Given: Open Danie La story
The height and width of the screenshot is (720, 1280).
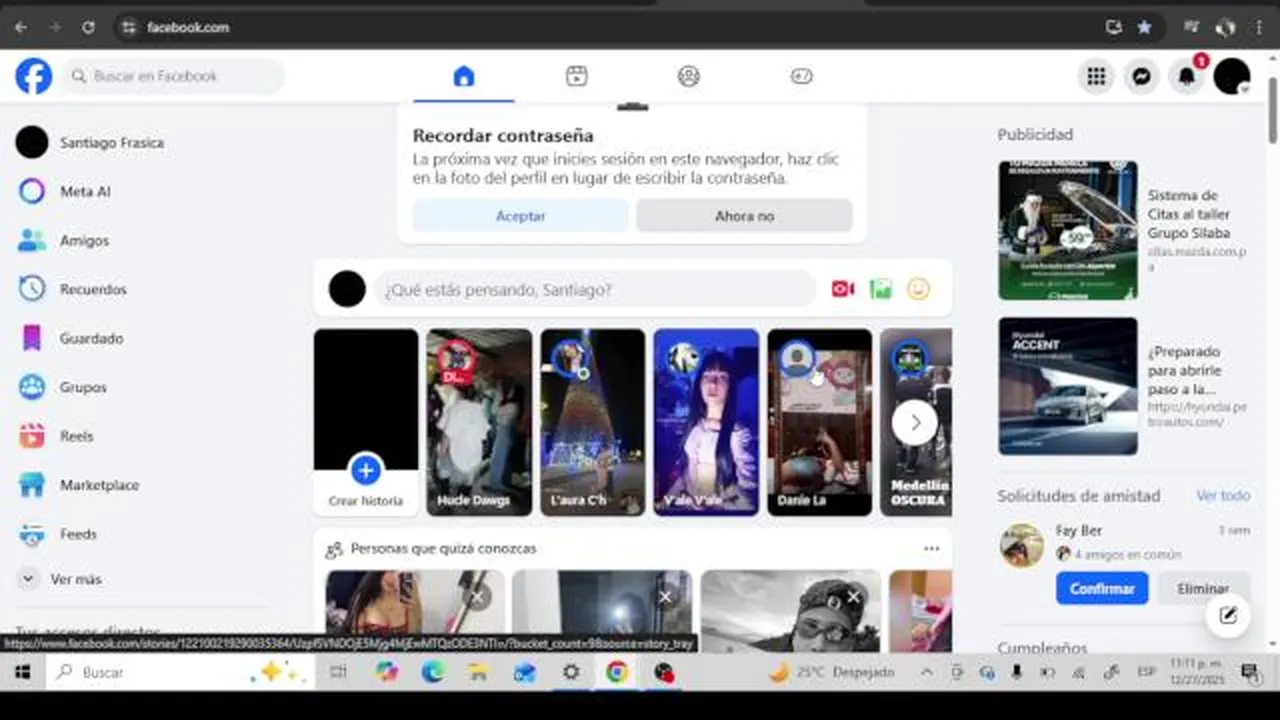Looking at the screenshot, I should 820,422.
